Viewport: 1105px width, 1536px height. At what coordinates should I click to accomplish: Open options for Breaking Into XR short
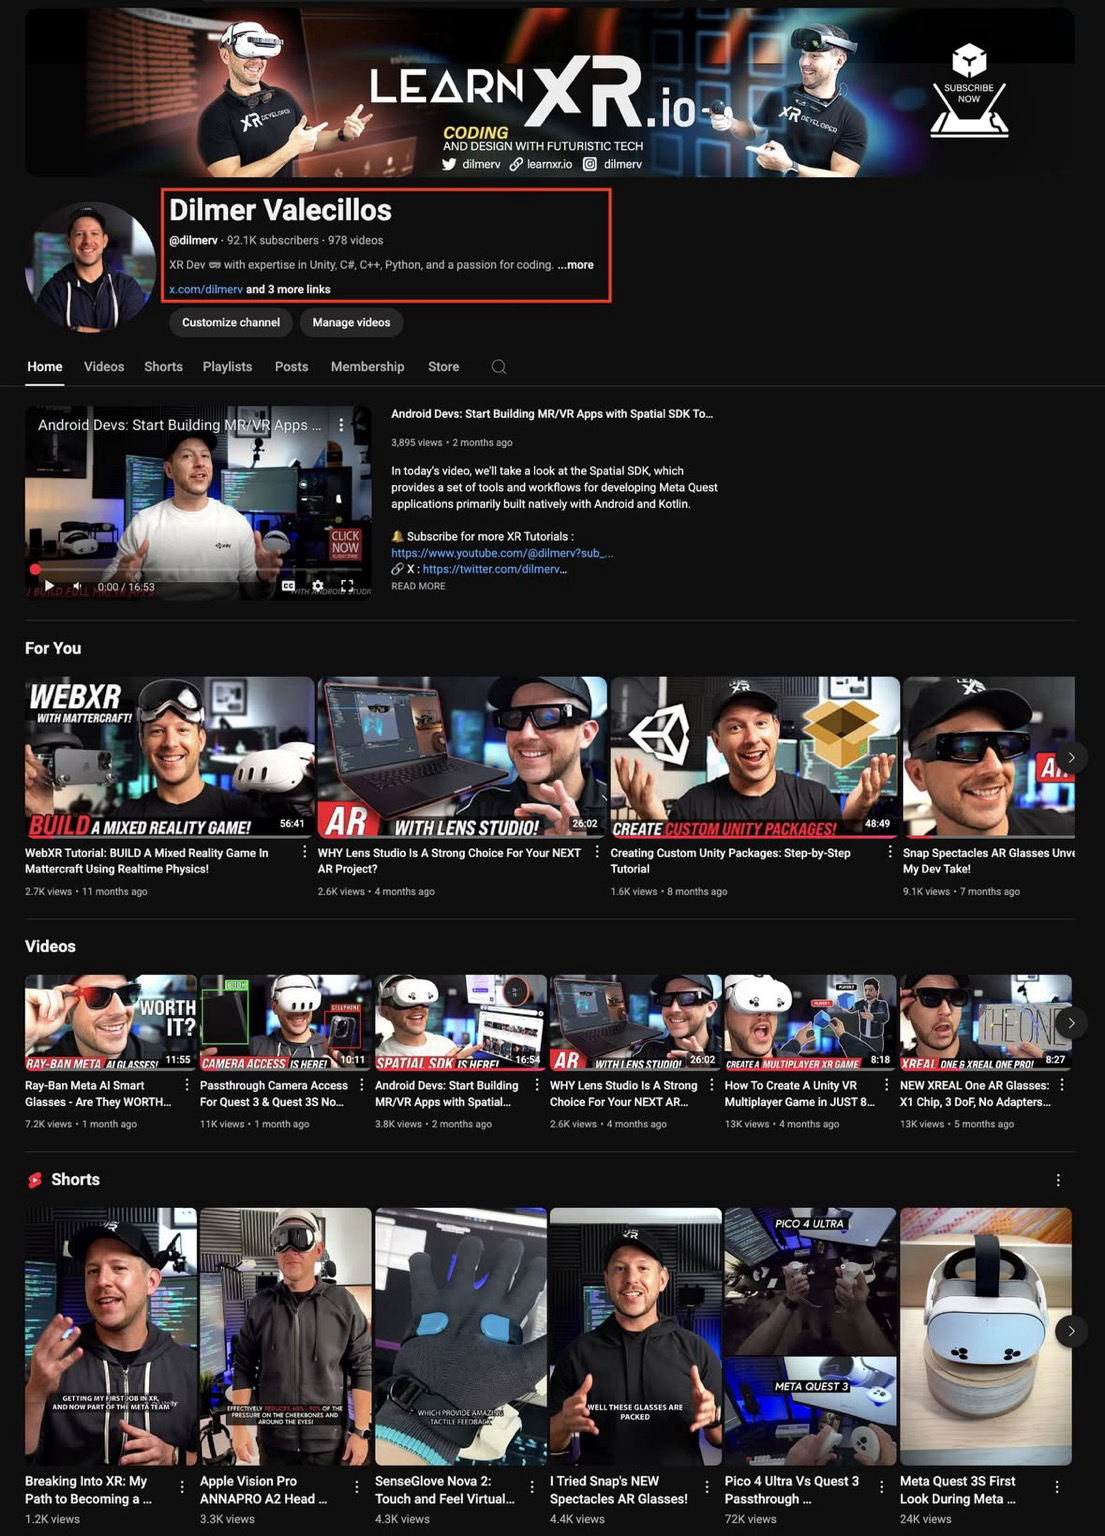coord(182,1487)
